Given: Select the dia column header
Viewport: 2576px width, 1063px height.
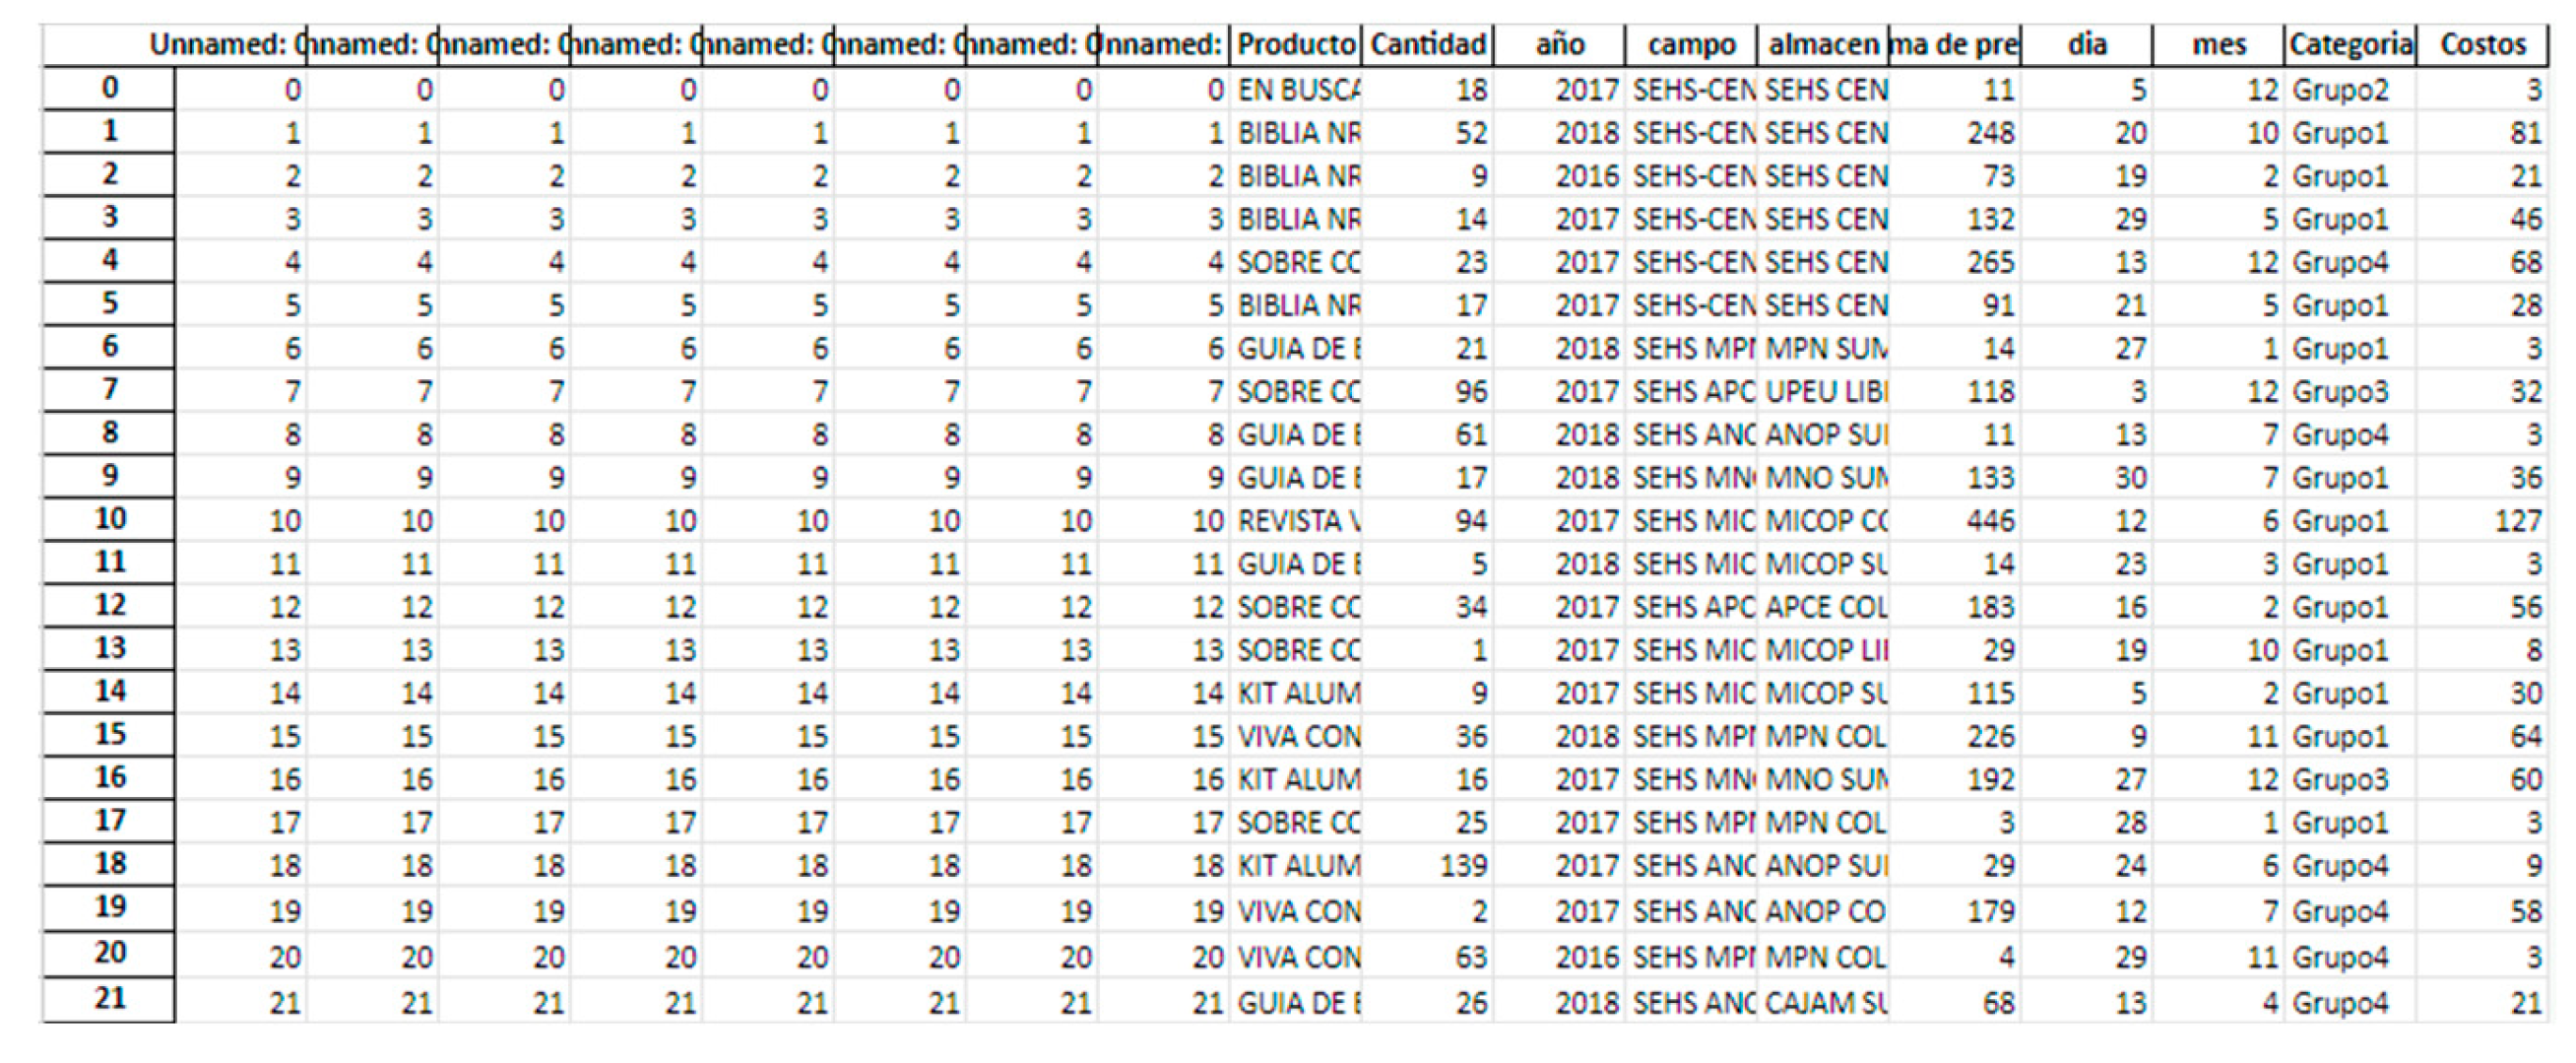Looking at the screenshot, I should pyautogui.click(x=2087, y=45).
